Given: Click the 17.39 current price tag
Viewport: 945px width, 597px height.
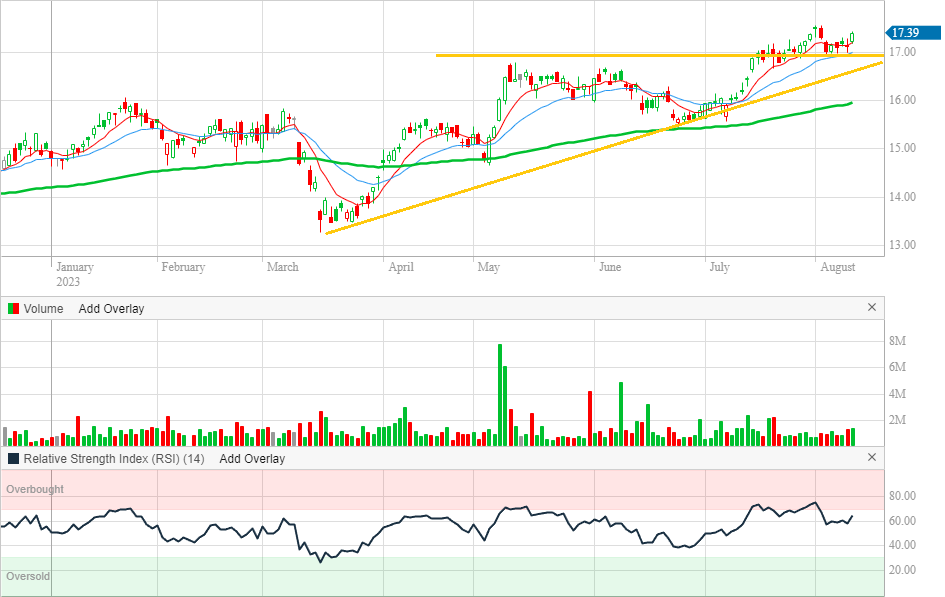Looking at the screenshot, I should coord(910,33).
